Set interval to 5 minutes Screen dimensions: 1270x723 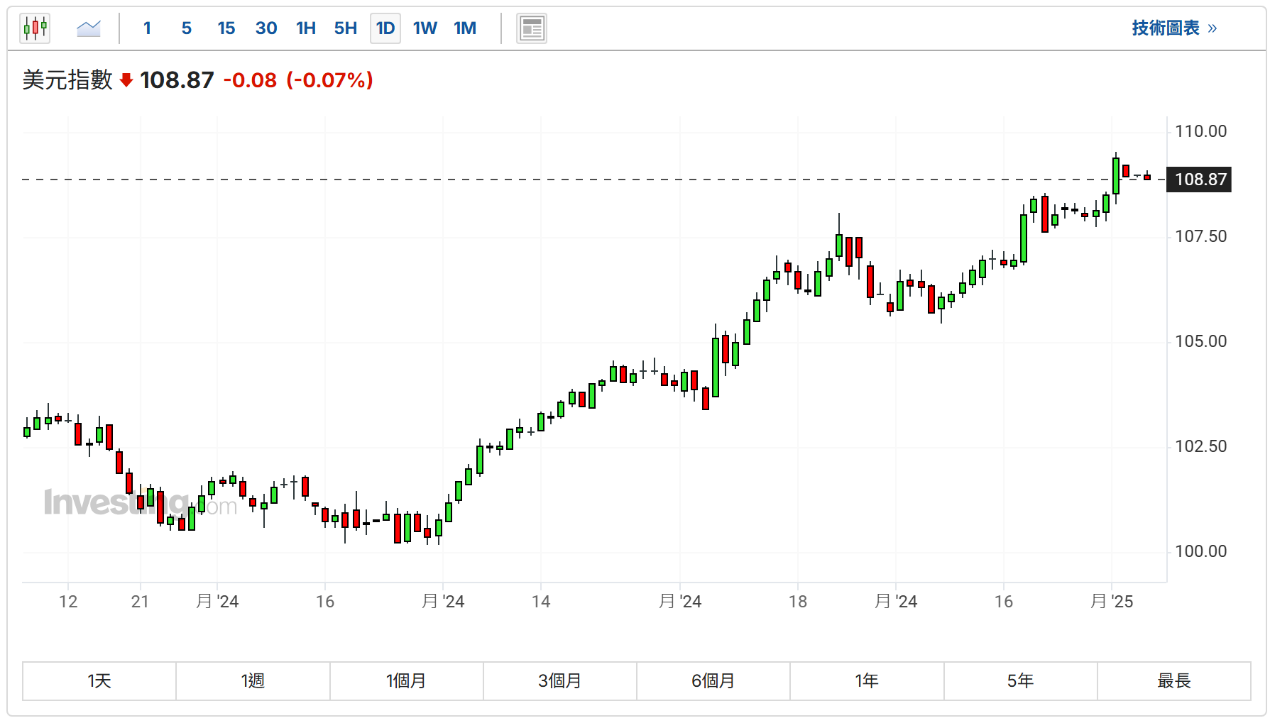point(186,28)
